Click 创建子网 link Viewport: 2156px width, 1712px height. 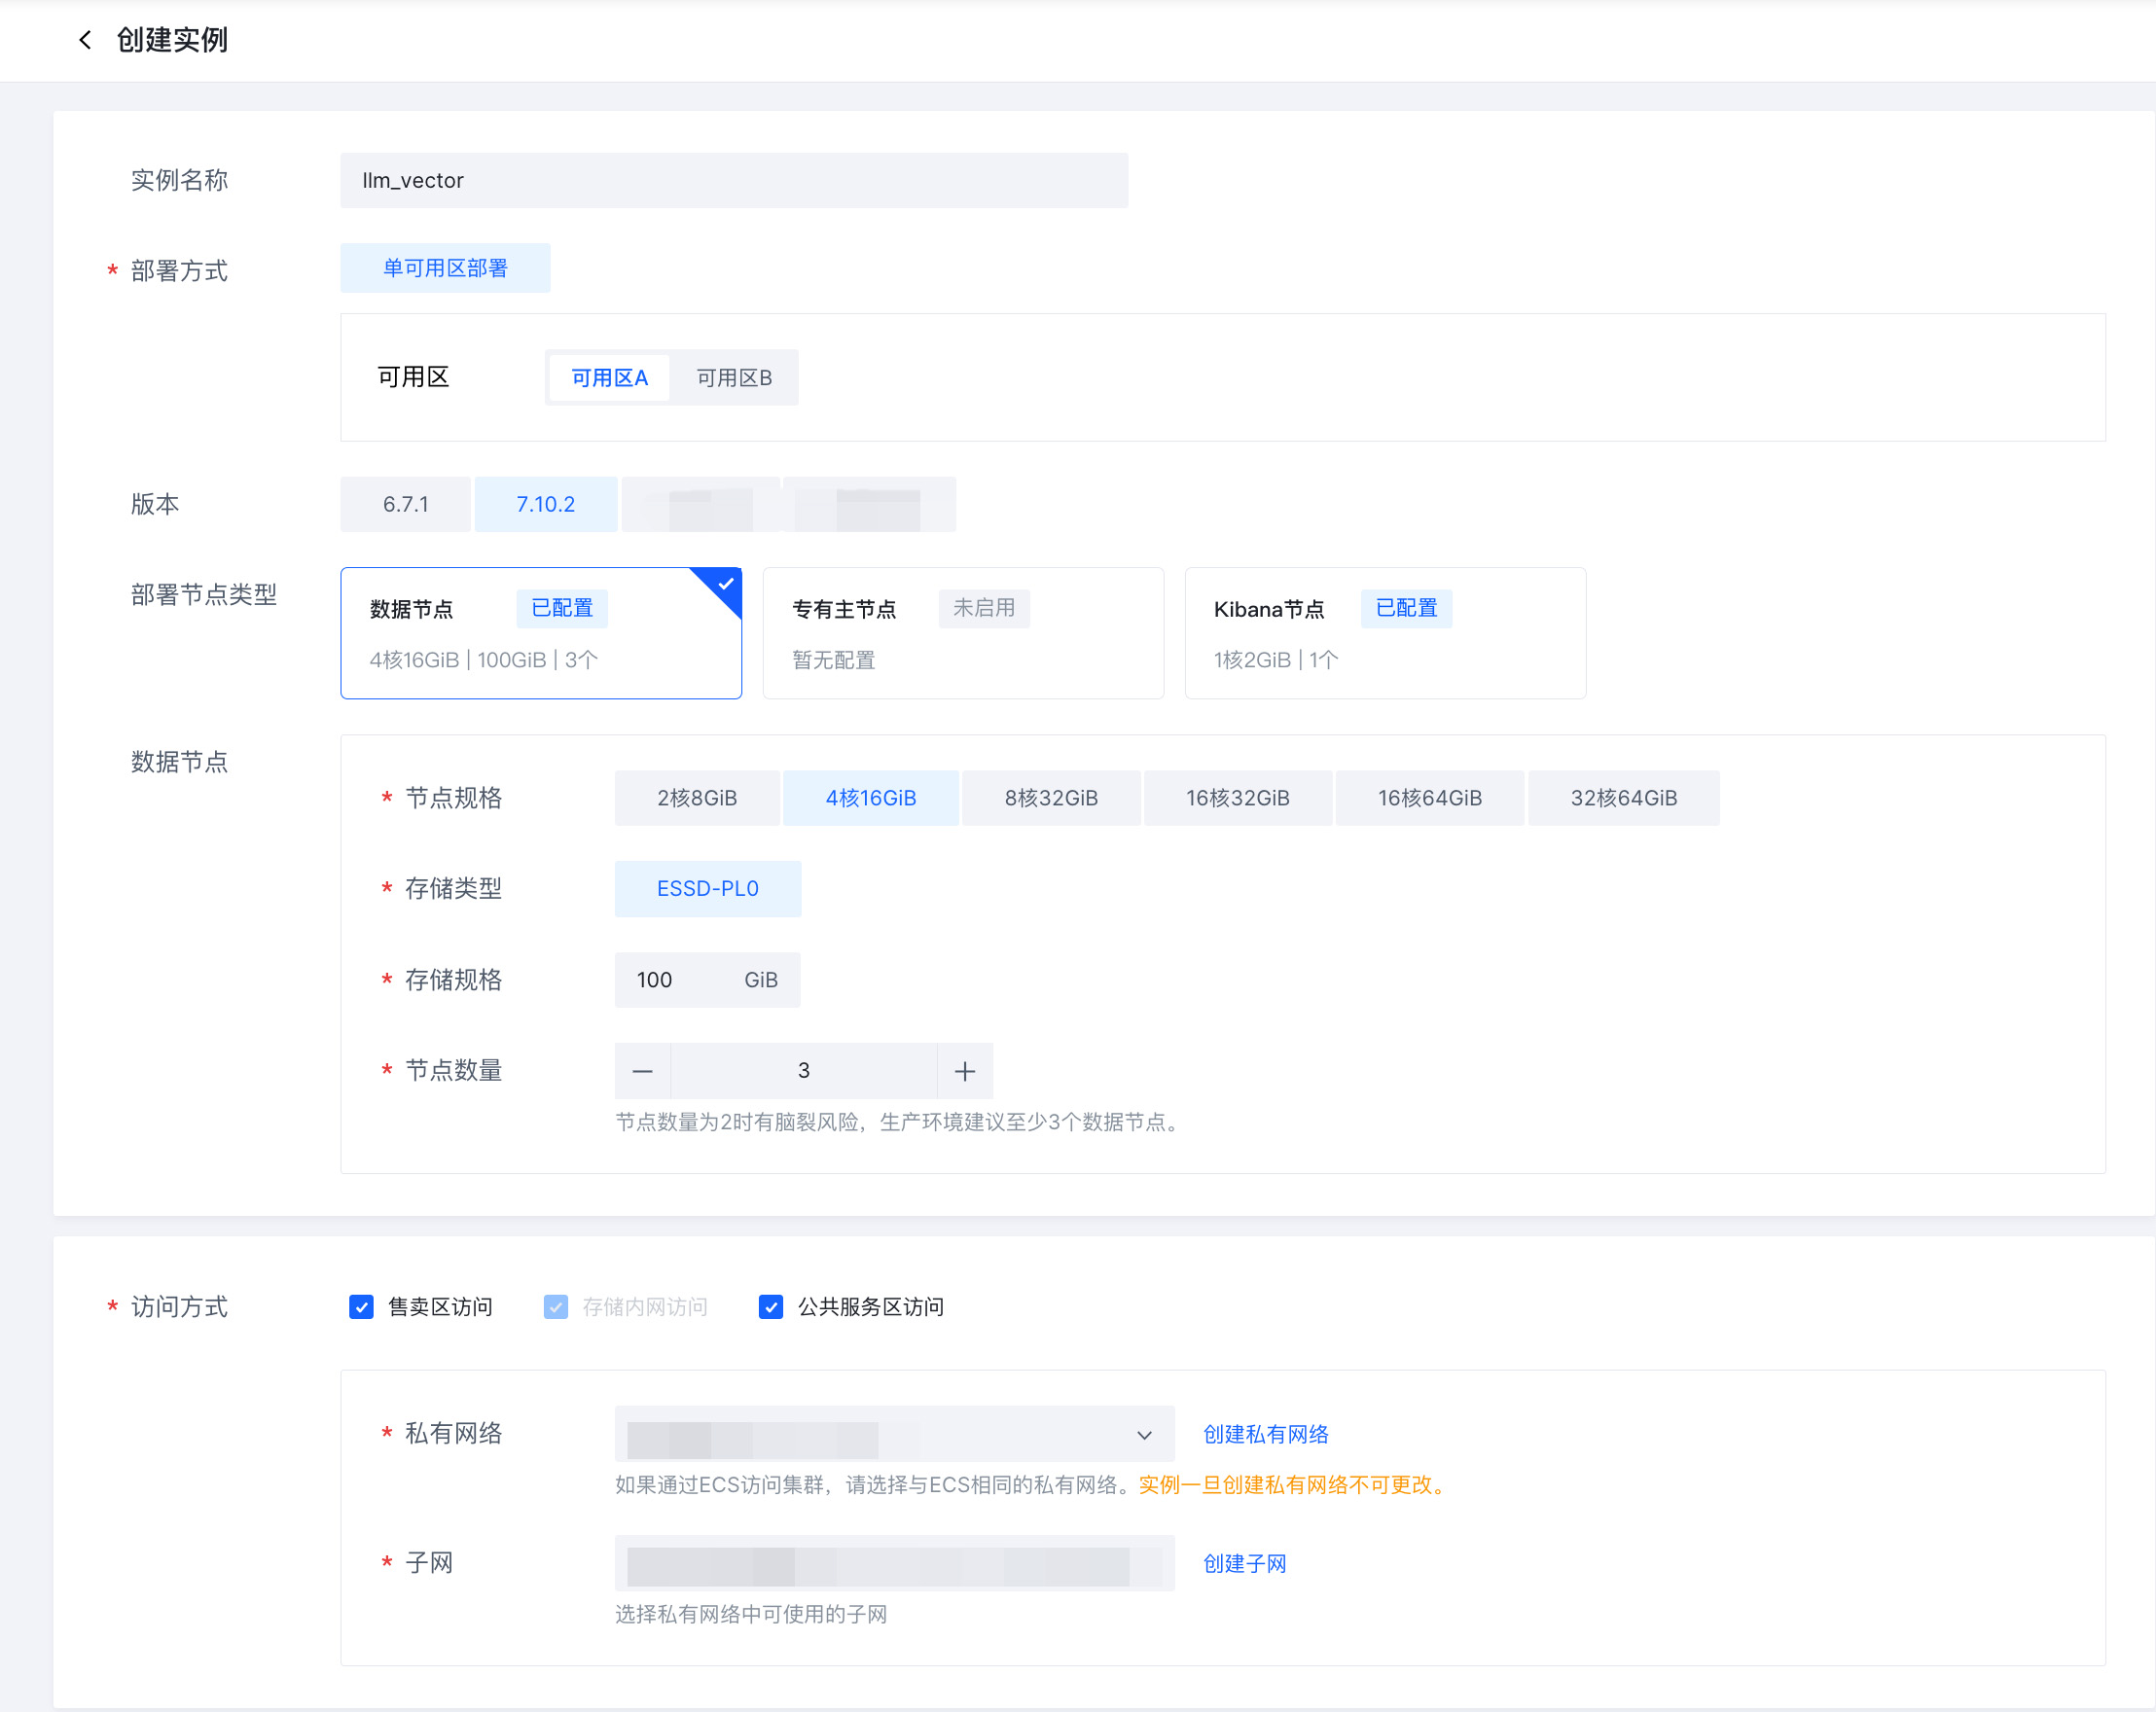coord(1244,1563)
